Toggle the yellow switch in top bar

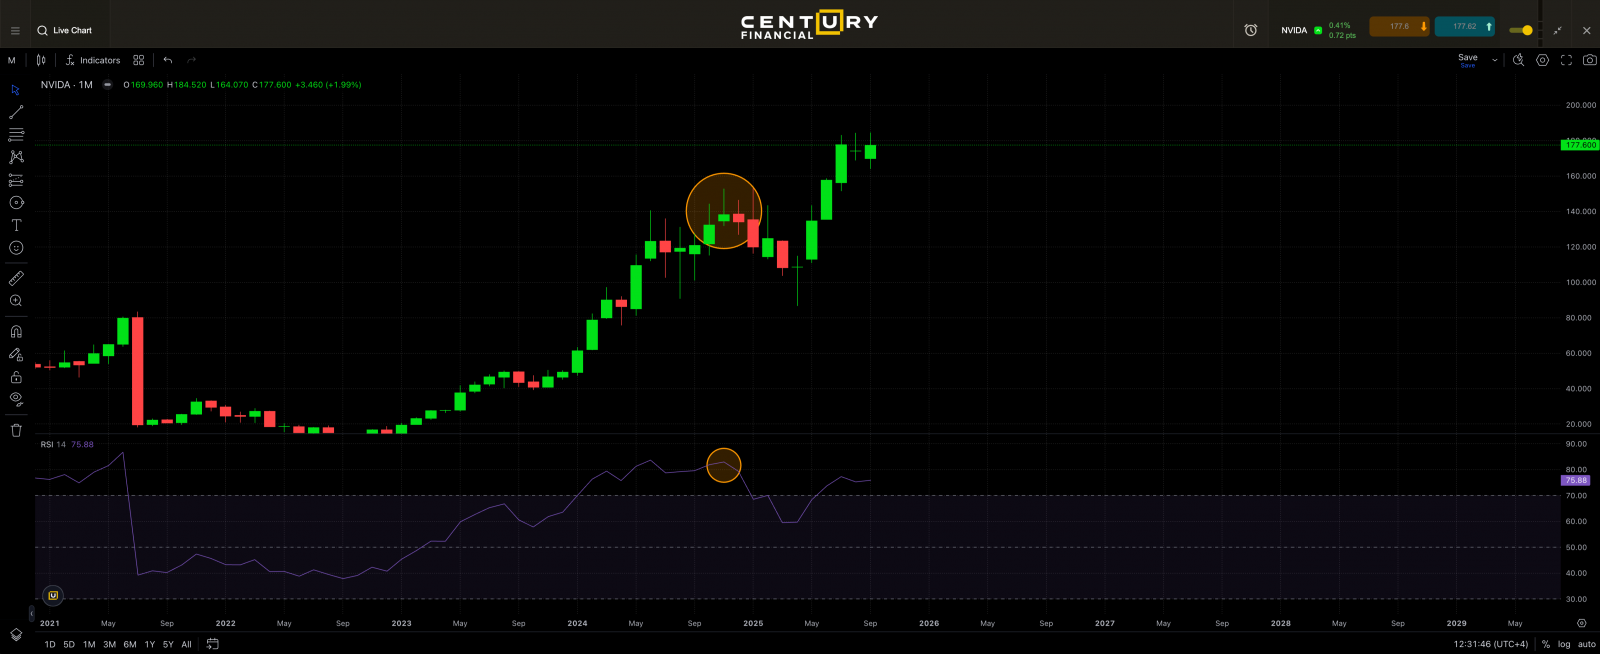pyautogui.click(x=1521, y=30)
